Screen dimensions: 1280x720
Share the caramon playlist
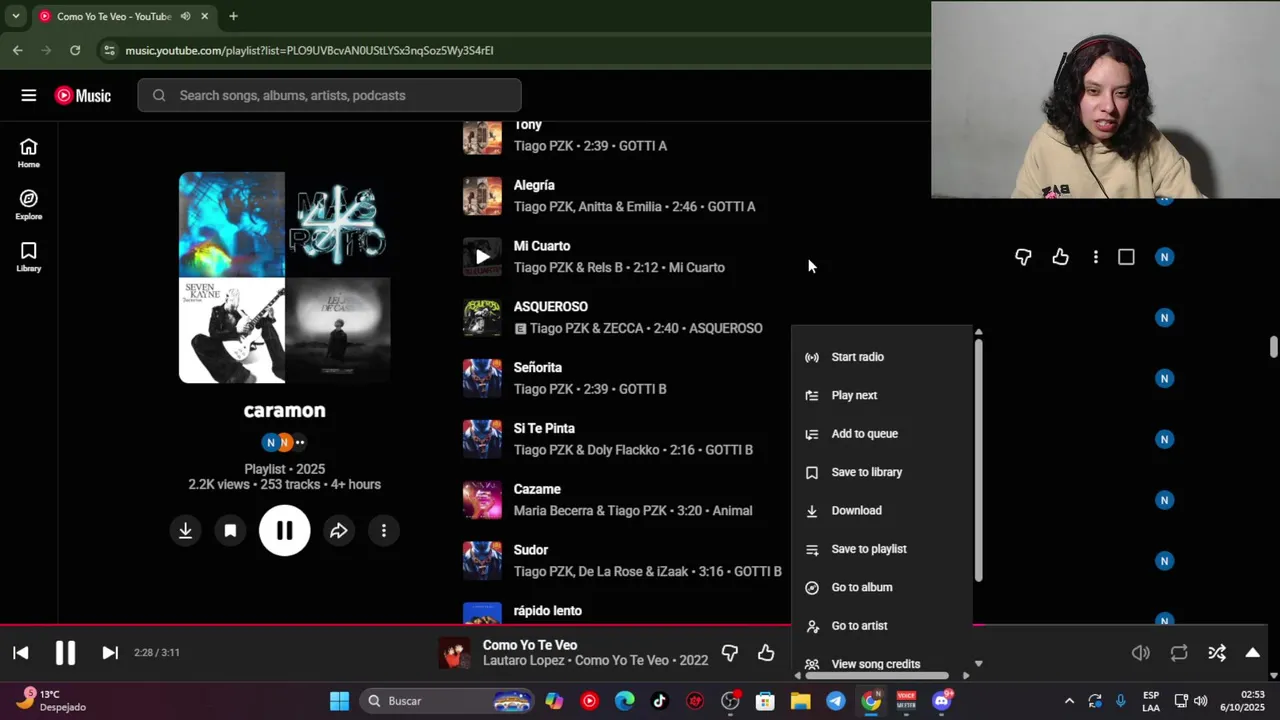tap(339, 531)
